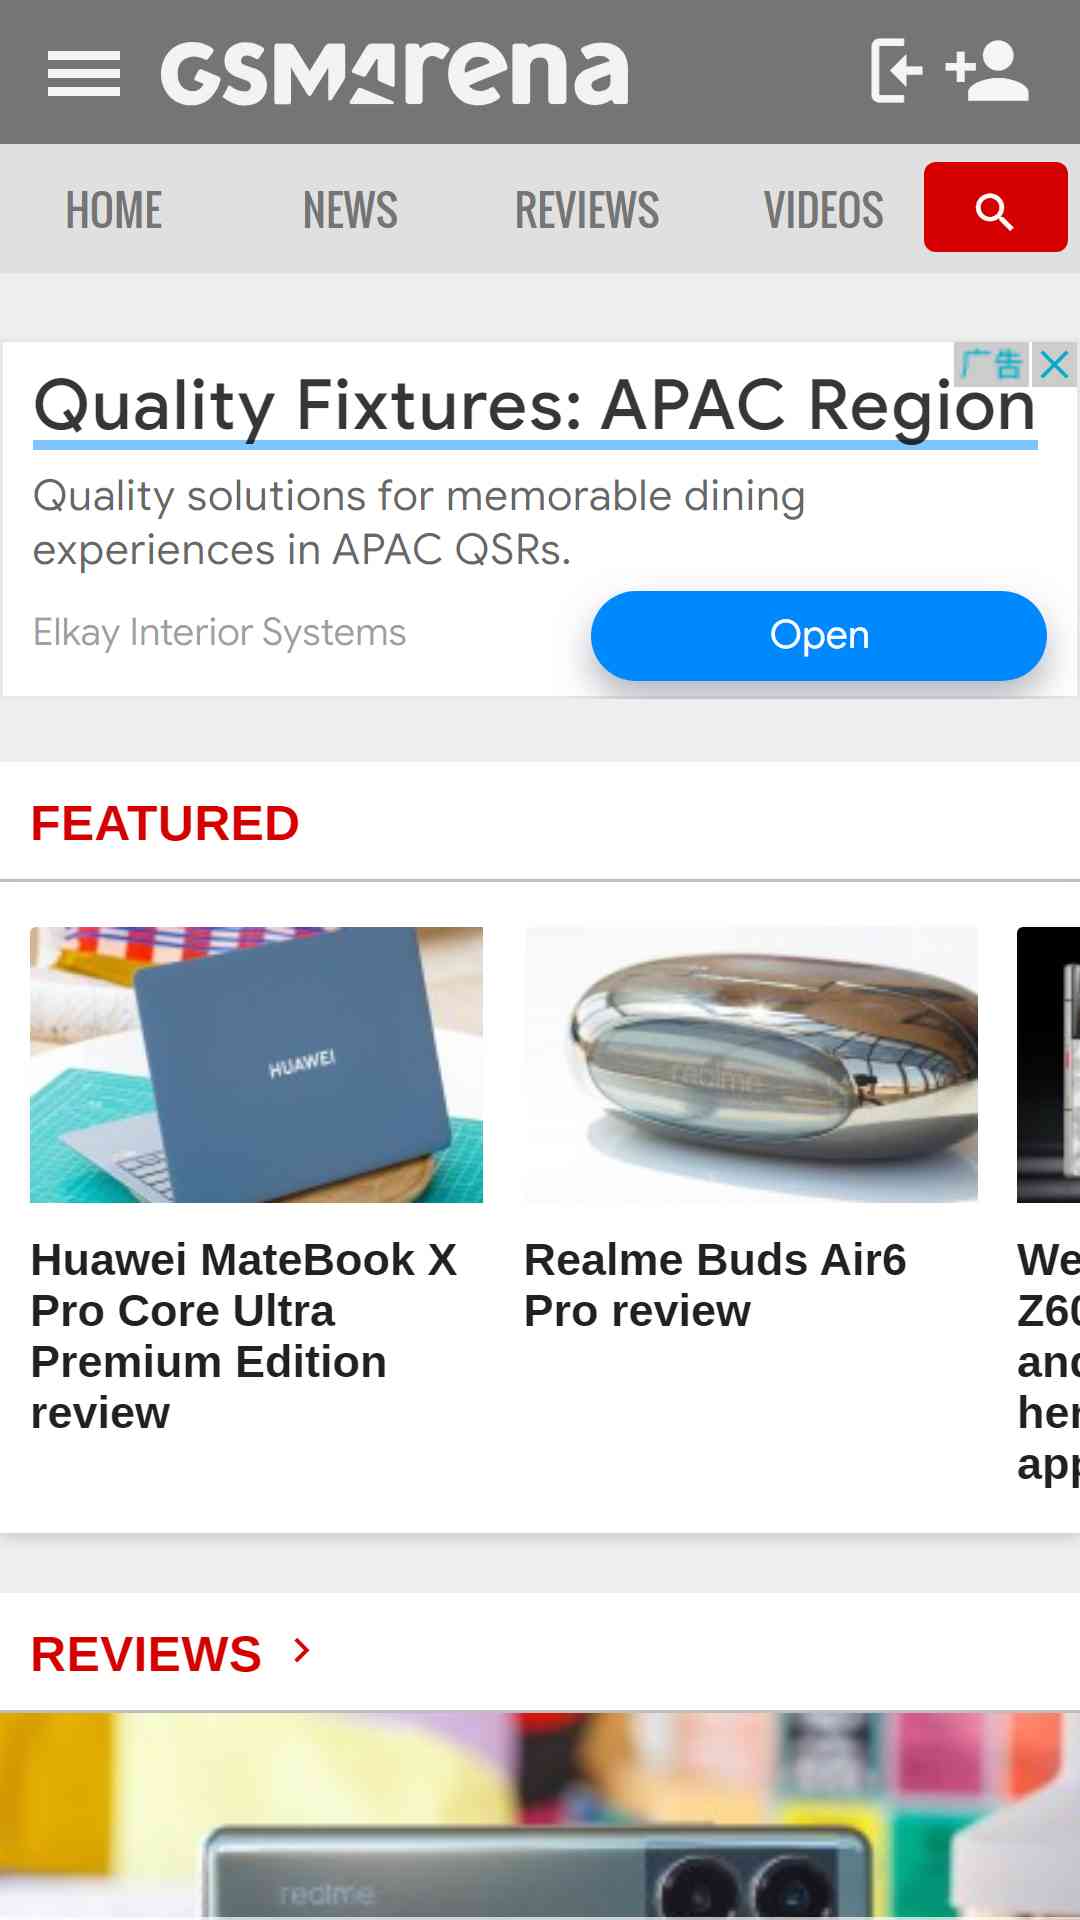Click the blue Open ad button
The image size is (1080, 1920).
818,636
